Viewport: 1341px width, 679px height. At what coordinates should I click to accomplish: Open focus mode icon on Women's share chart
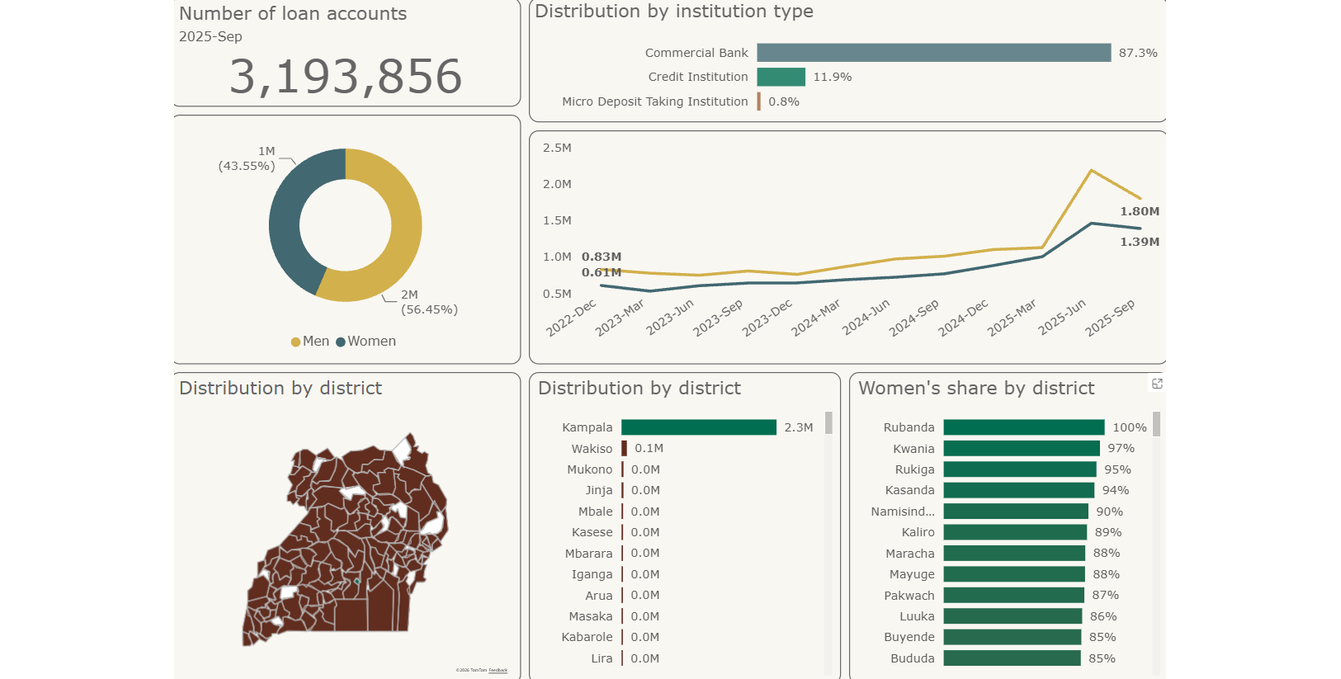(1157, 384)
